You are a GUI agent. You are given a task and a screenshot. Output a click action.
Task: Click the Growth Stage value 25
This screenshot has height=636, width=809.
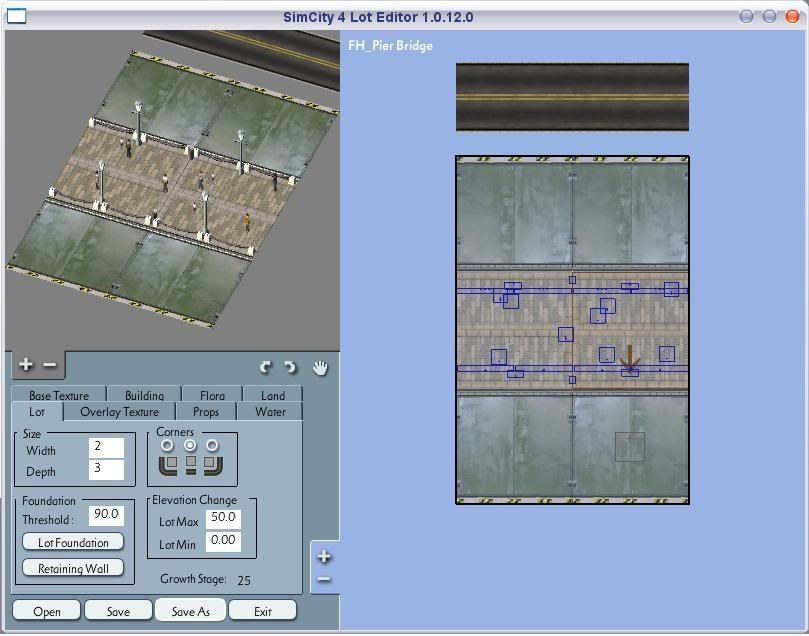(x=244, y=580)
